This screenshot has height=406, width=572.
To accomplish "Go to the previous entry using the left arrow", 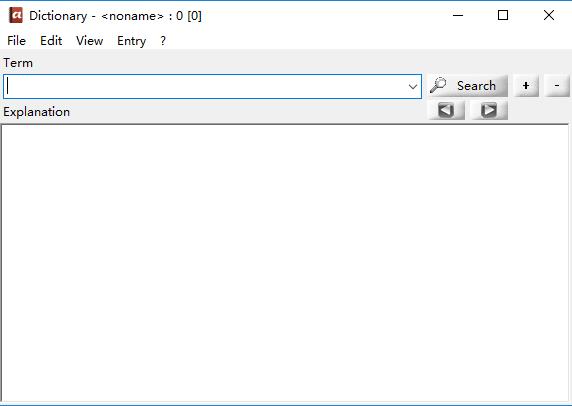I will point(446,110).
